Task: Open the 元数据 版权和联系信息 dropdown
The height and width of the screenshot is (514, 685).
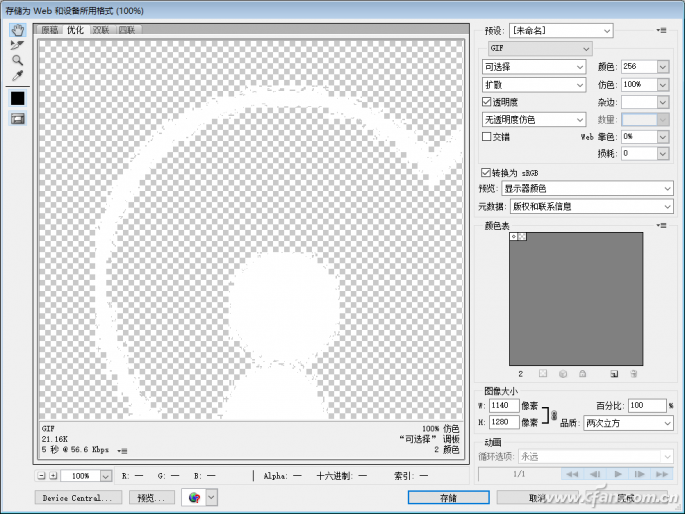Action: [x=592, y=207]
